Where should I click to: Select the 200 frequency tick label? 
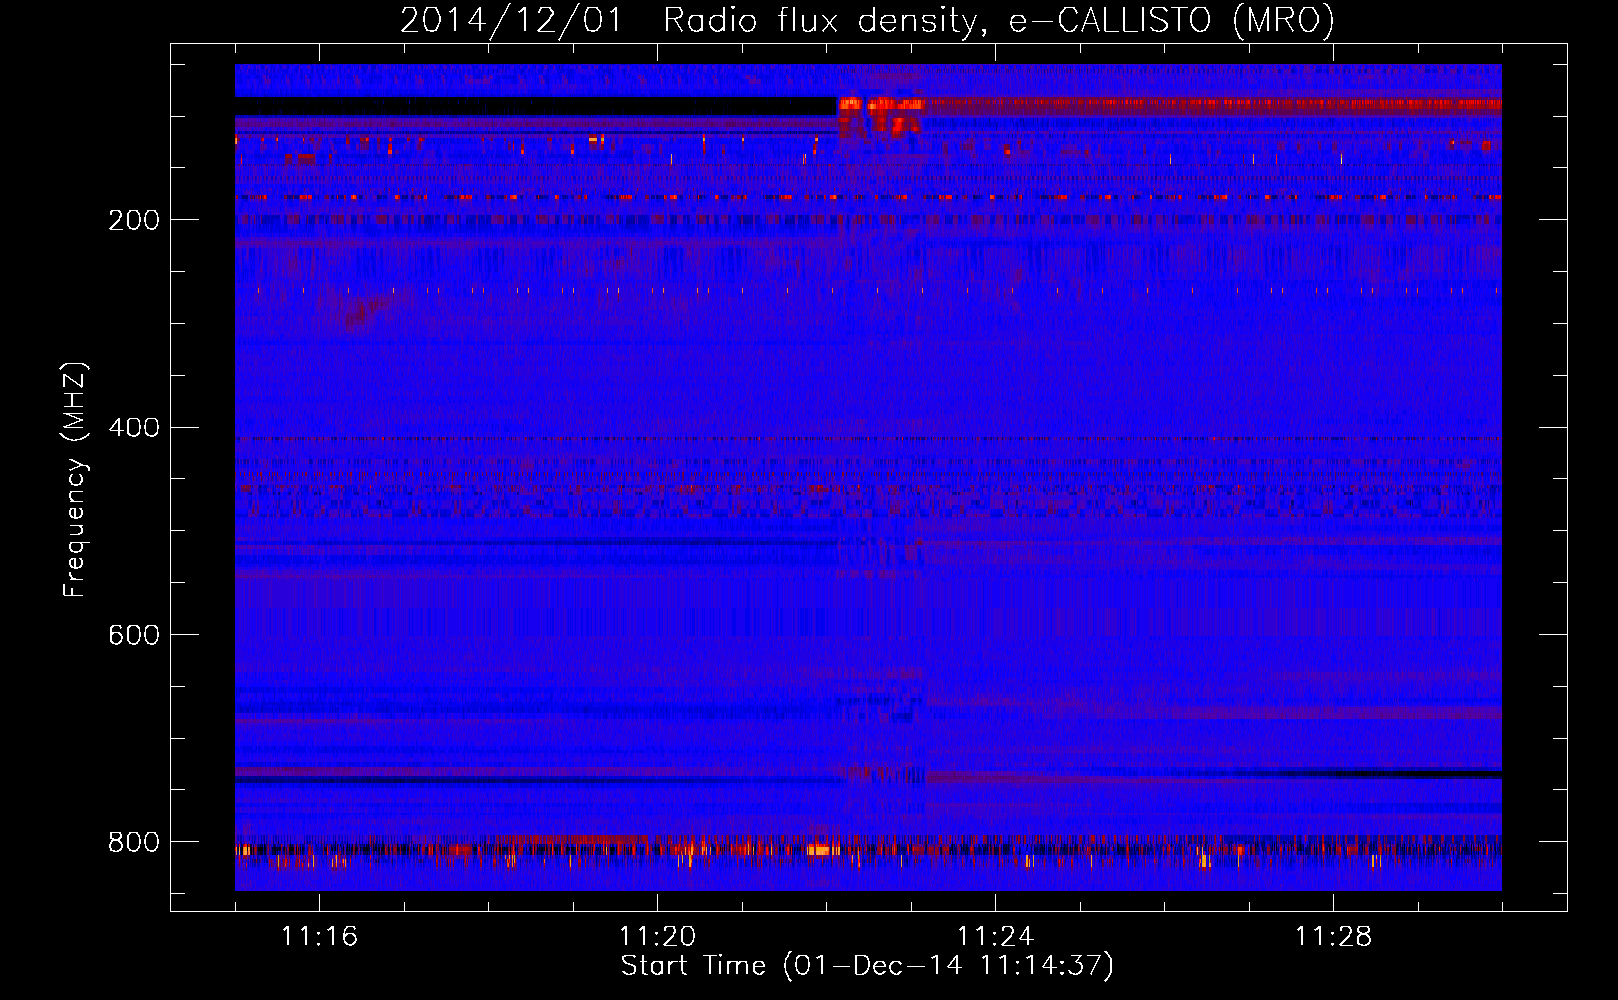(x=134, y=220)
